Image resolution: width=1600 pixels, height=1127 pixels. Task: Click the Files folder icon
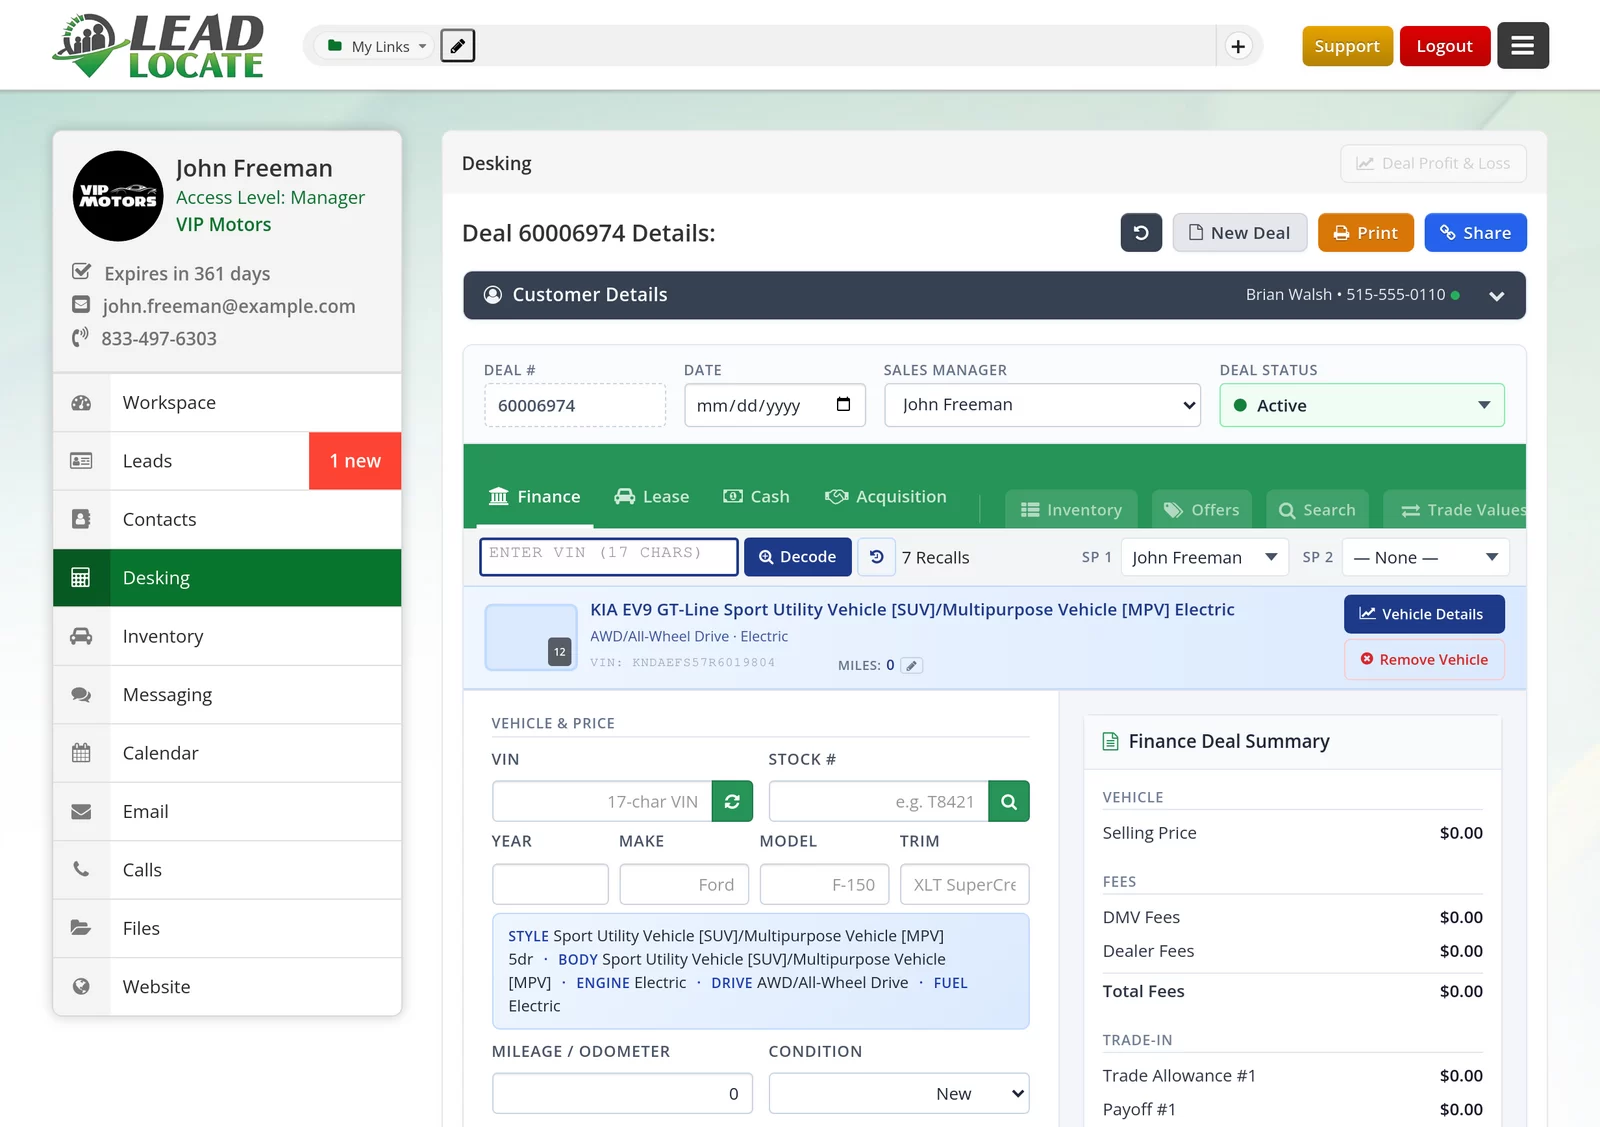(81, 928)
